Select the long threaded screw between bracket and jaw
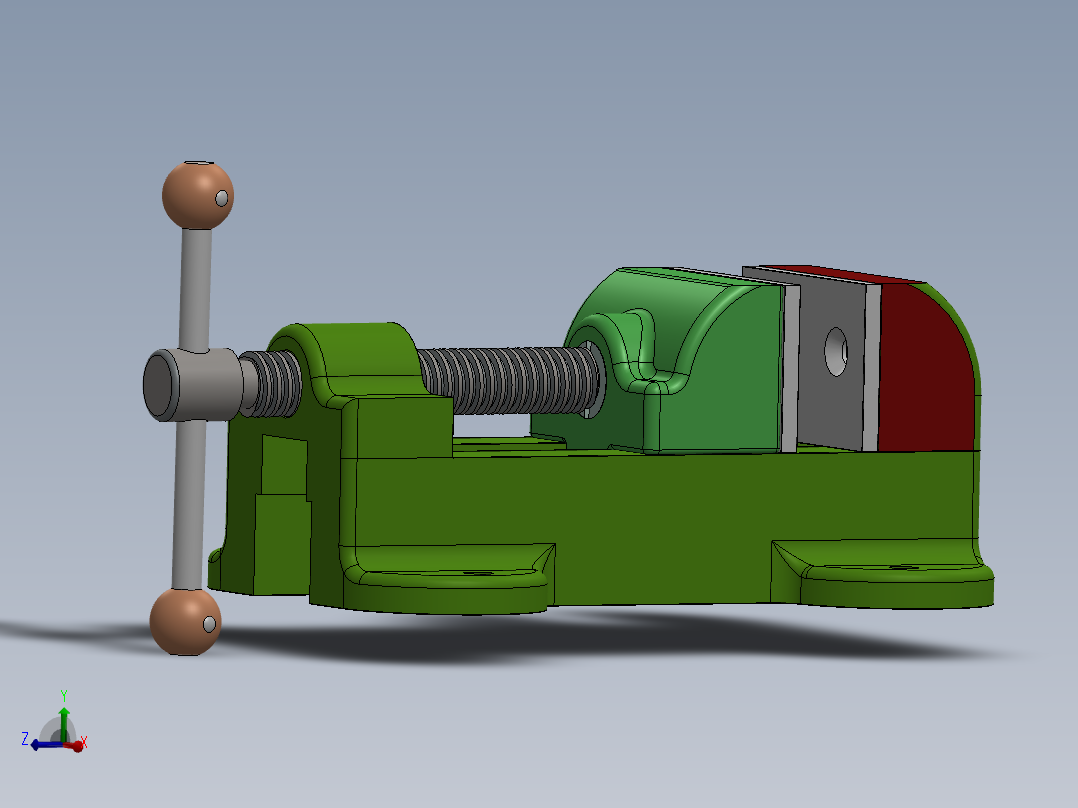Viewport: 1078px width, 808px height. coord(509,380)
